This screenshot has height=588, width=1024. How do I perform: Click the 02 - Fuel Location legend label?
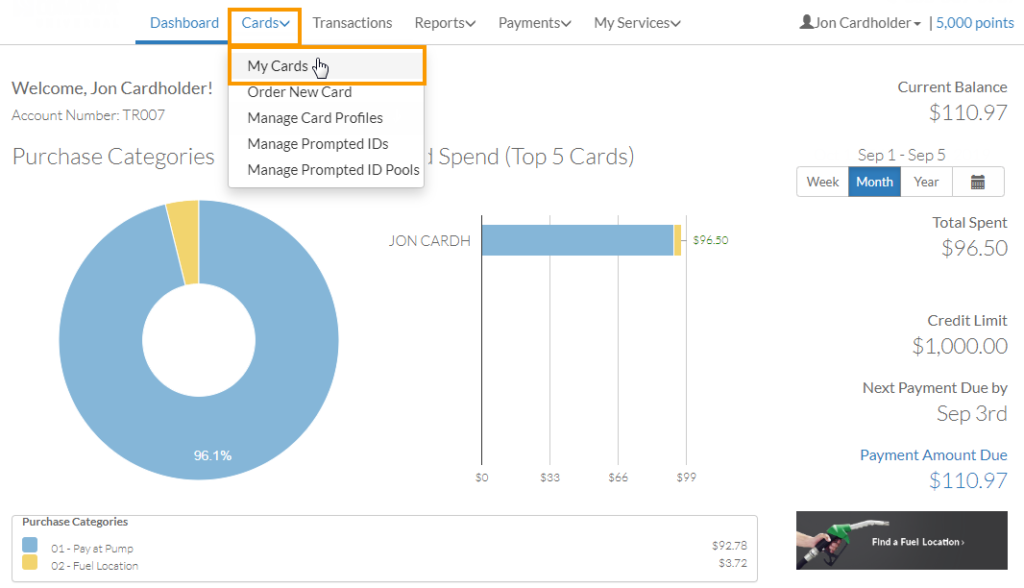point(95,566)
